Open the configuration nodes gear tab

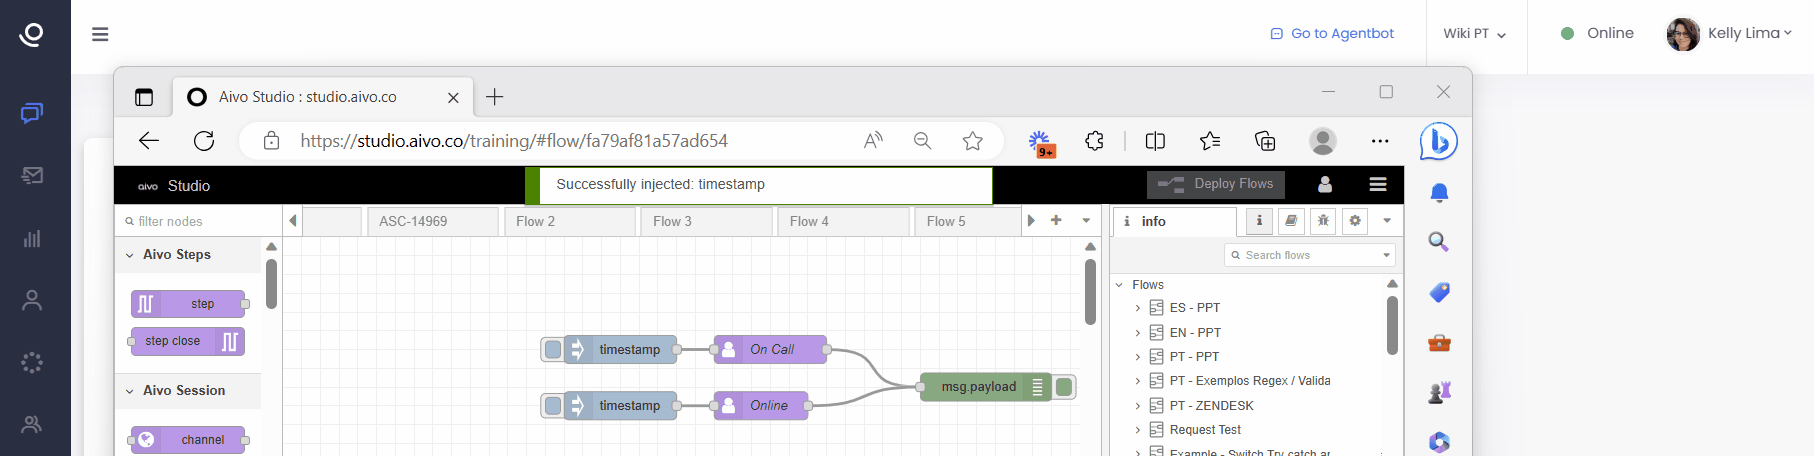coord(1355,221)
